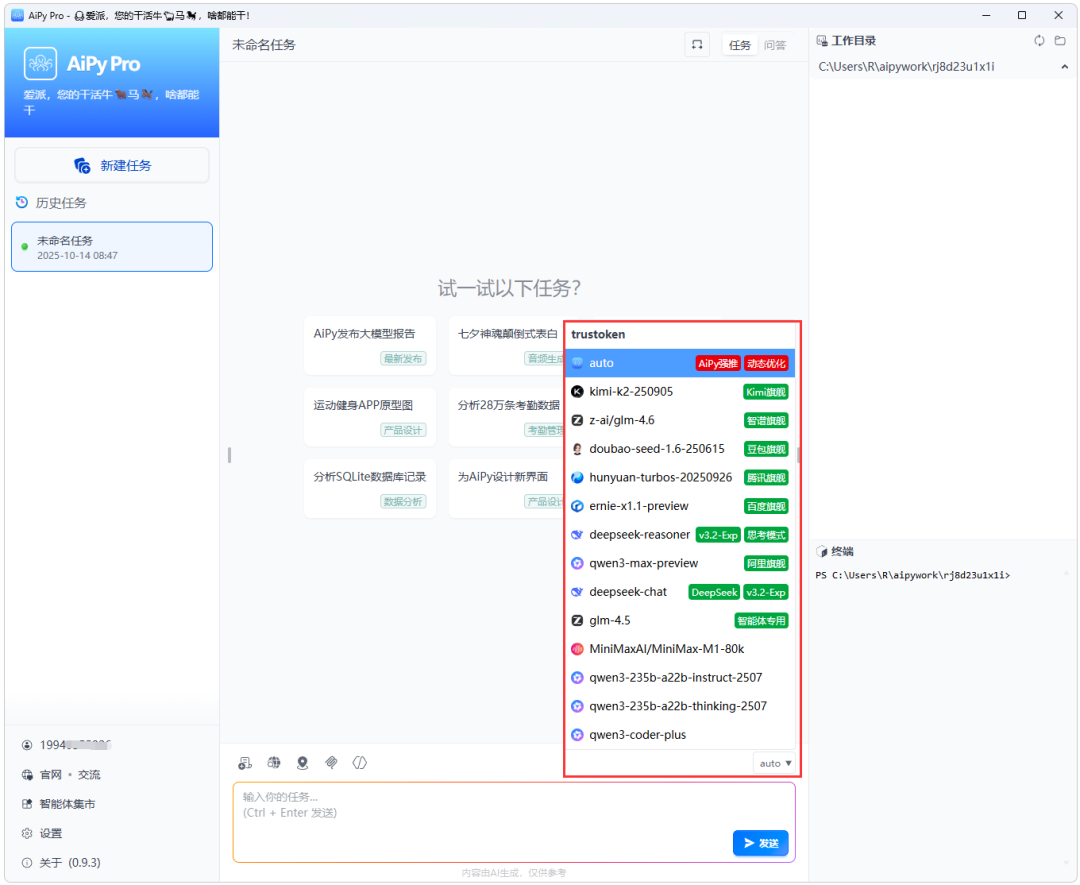
Task: Click the hunyuan blue sphere icon
Action: click(x=577, y=477)
